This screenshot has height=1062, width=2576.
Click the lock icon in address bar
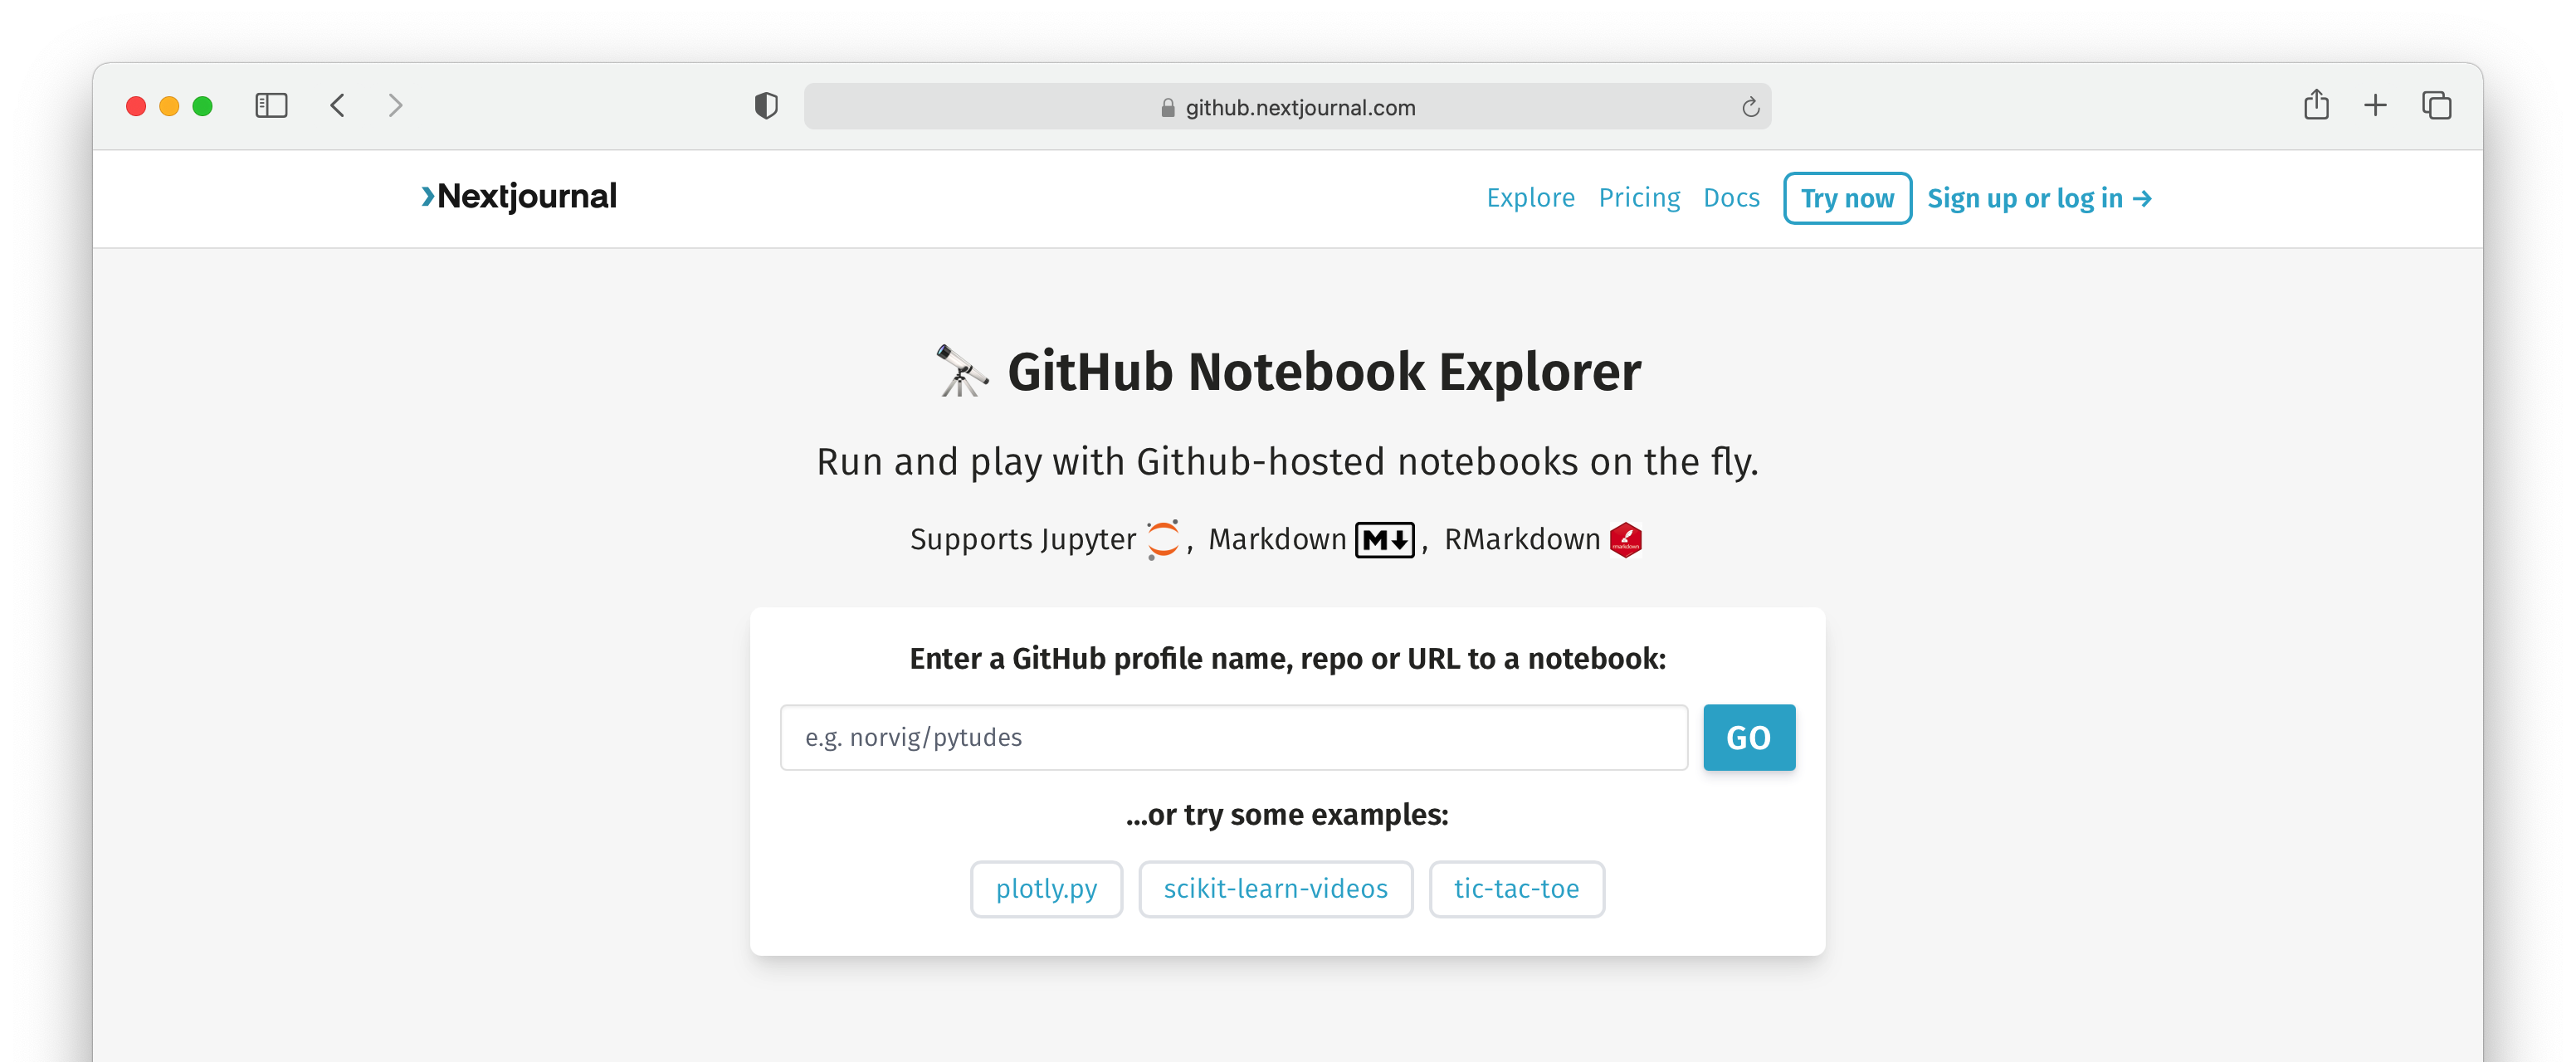(x=1167, y=107)
